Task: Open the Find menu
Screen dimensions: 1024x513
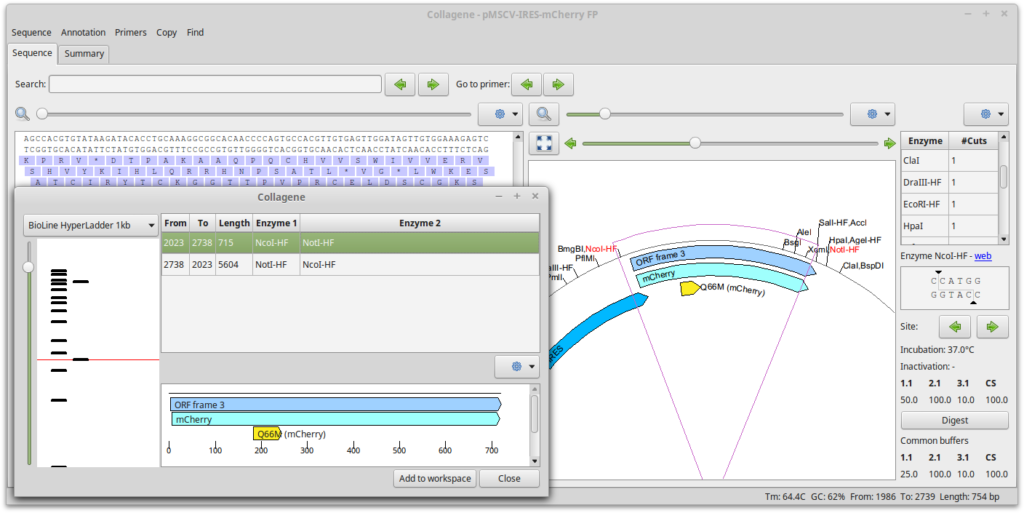Action: point(195,32)
